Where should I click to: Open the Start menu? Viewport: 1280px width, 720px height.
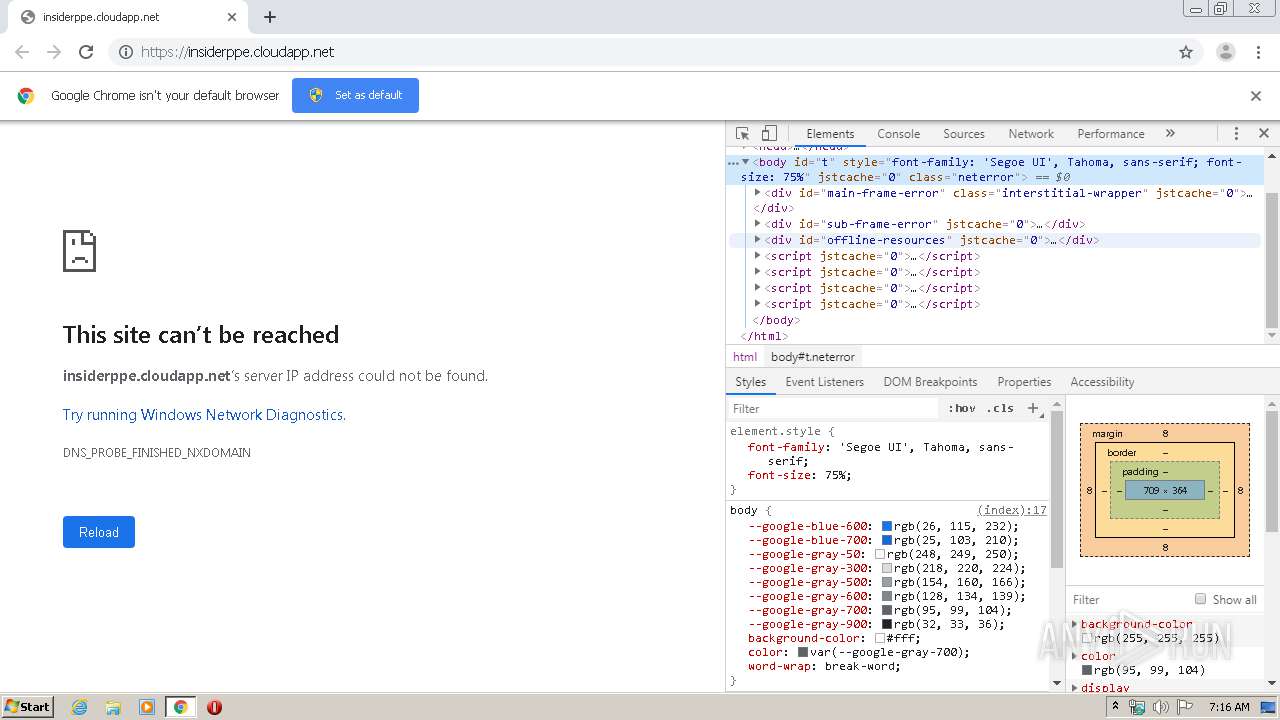coord(28,707)
